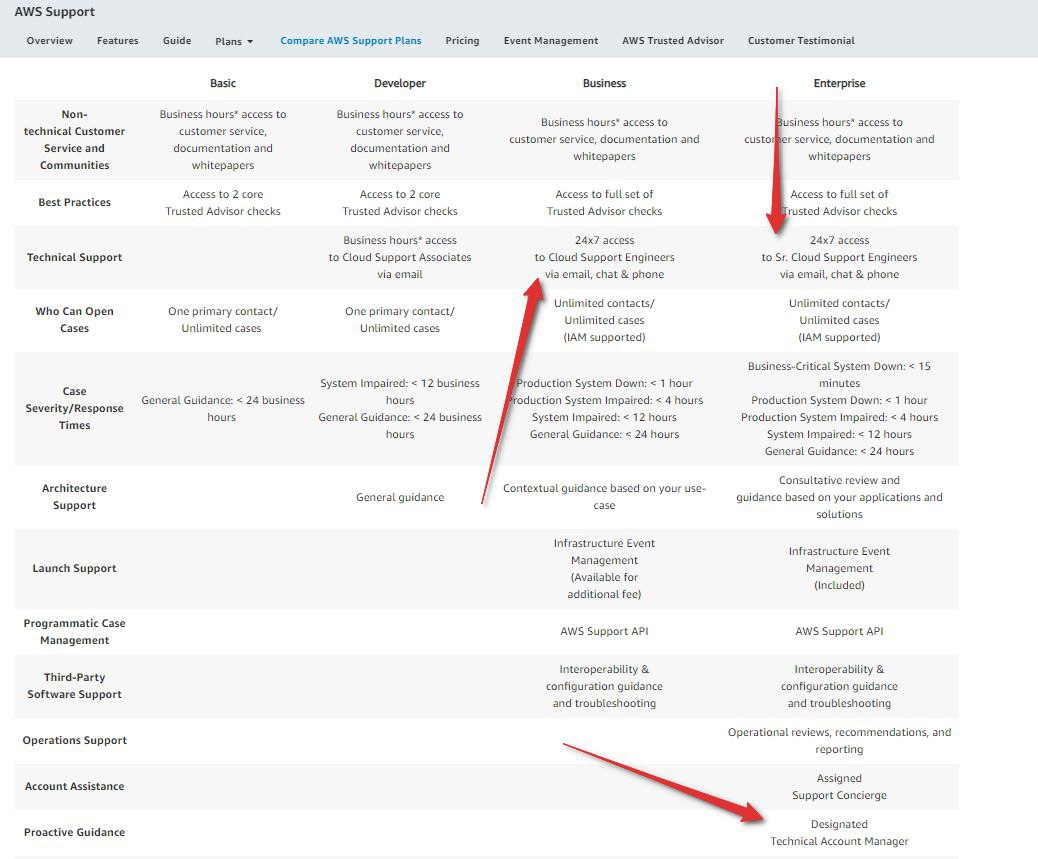Expand the Plans dropdown menu
Image resolution: width=1038 pixels, height=859 pixels.
tap(234, 41)
